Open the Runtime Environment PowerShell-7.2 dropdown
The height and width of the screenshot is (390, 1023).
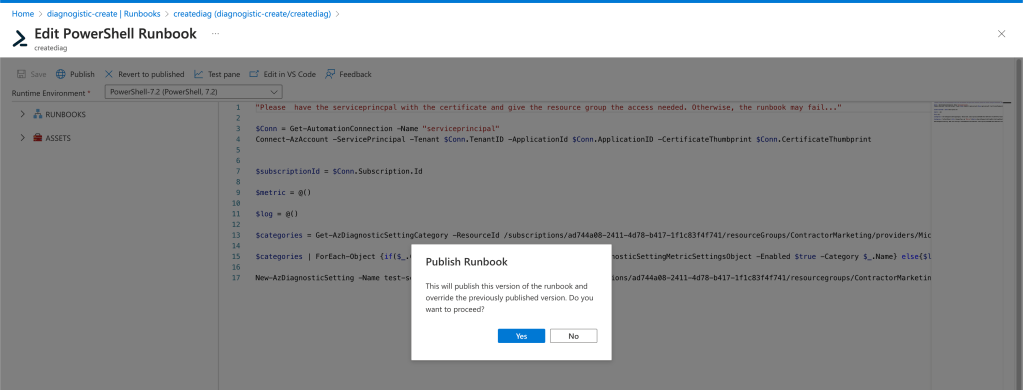194,92
